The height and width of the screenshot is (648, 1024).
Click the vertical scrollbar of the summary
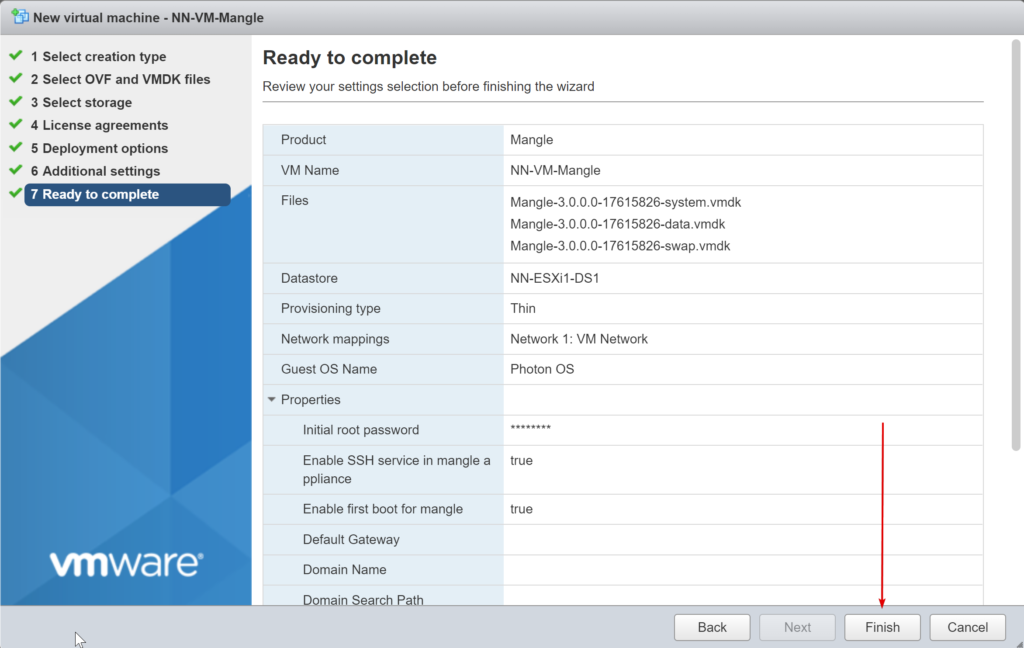coord(1016,245)
